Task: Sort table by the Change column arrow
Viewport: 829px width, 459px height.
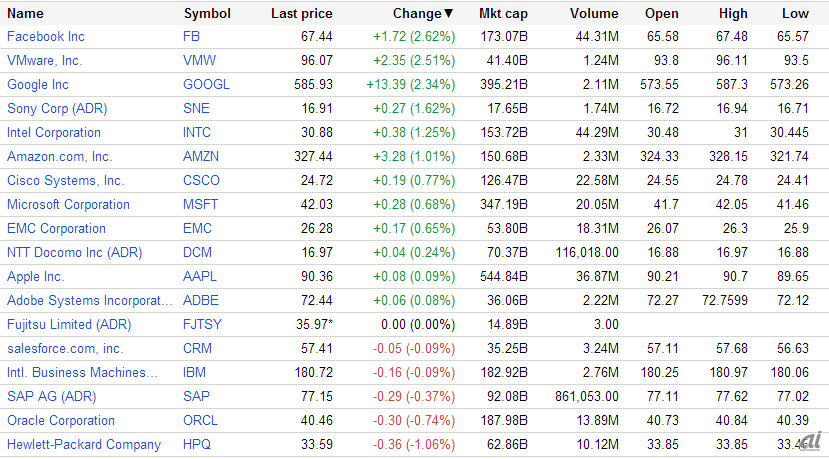Action: (448, 13)
